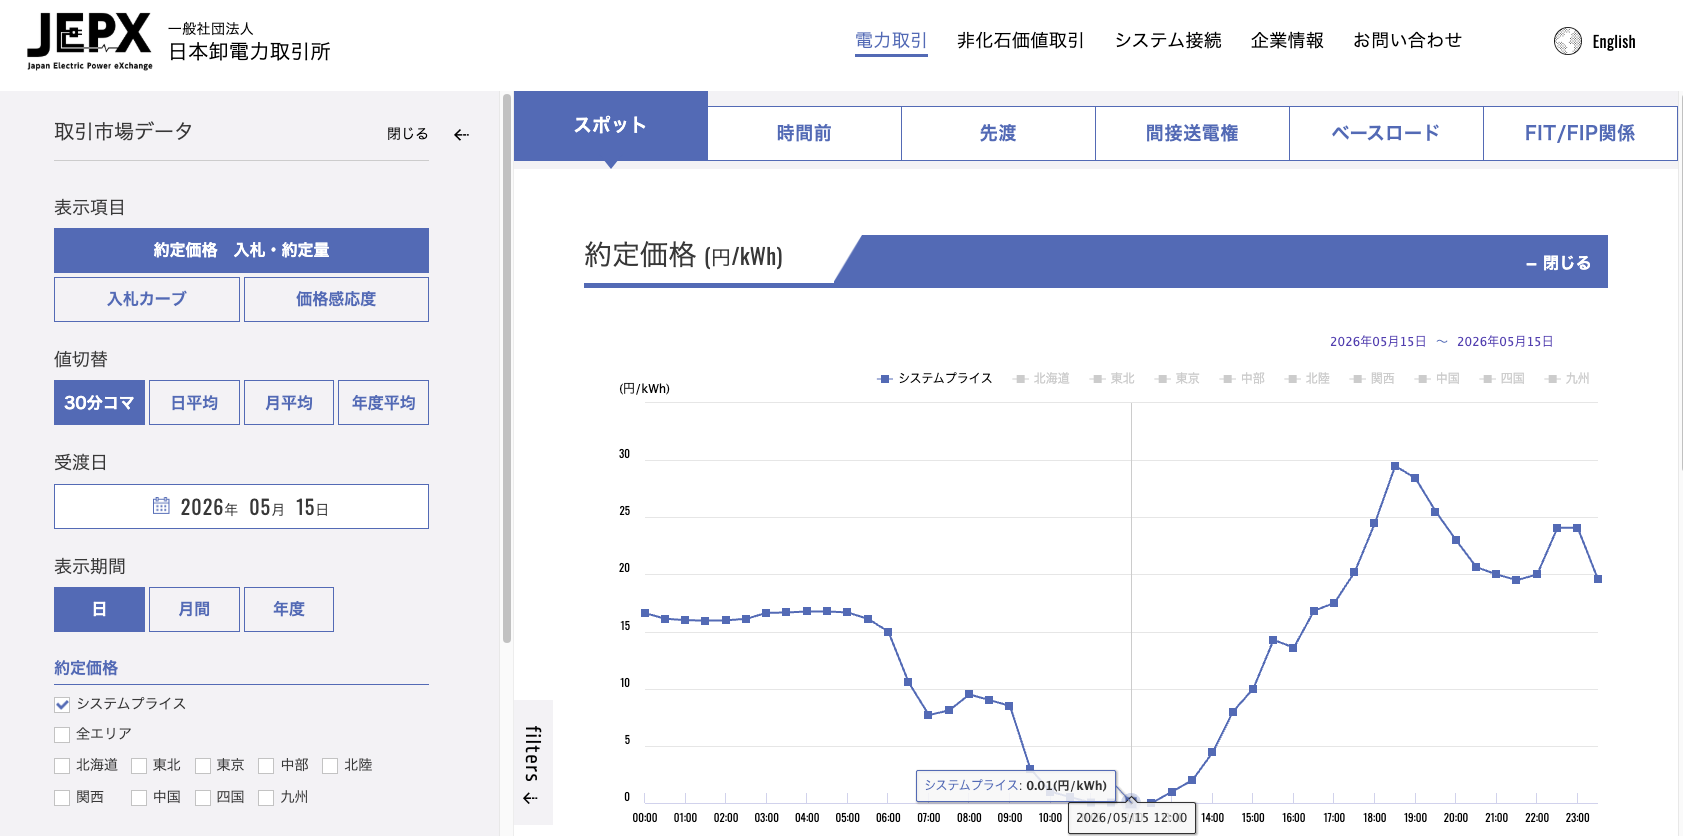Select the 入札カーブ button
The image size is (1683, 836).
(147, 299)
